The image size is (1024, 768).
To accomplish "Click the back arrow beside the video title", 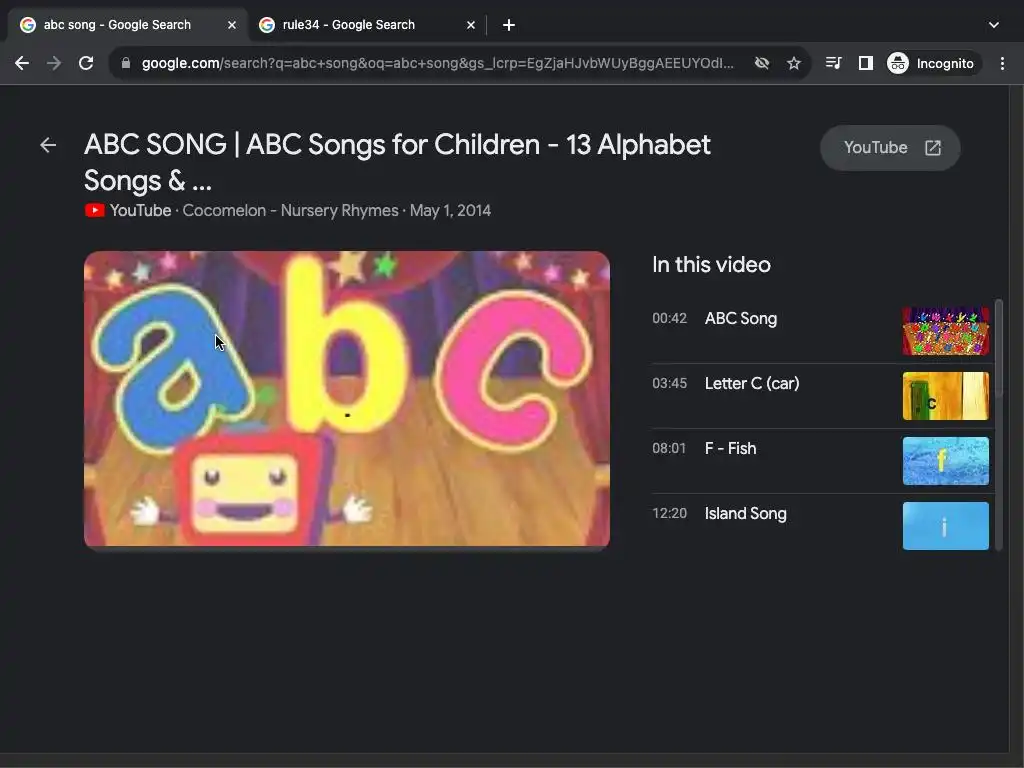I will 48,146.
